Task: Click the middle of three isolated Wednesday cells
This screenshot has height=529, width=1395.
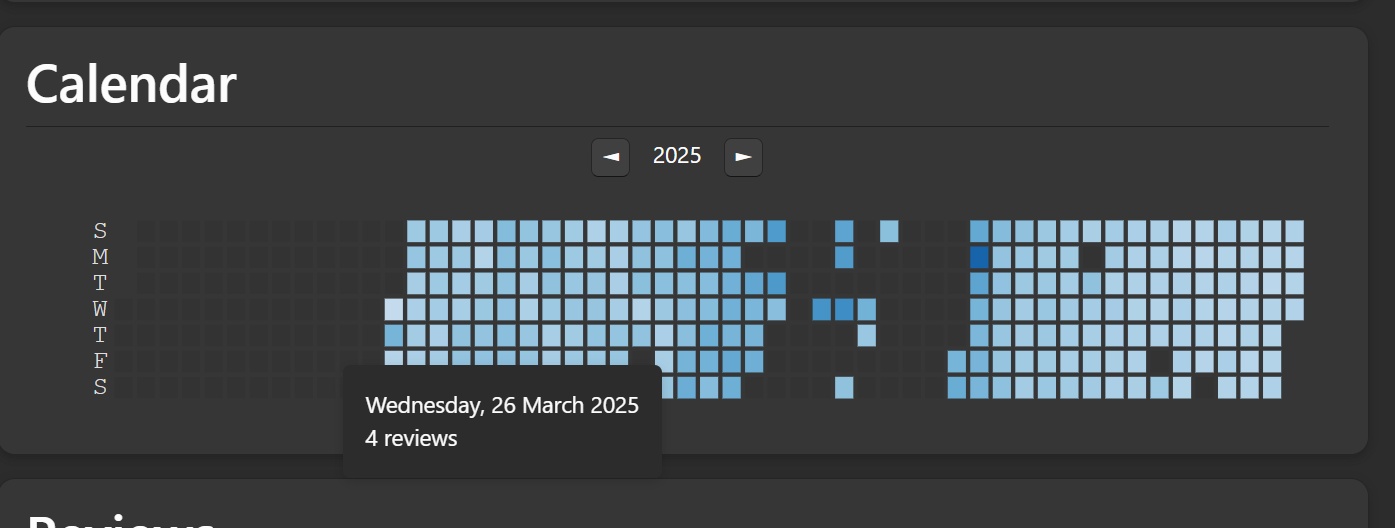Action: pos(844,309)
